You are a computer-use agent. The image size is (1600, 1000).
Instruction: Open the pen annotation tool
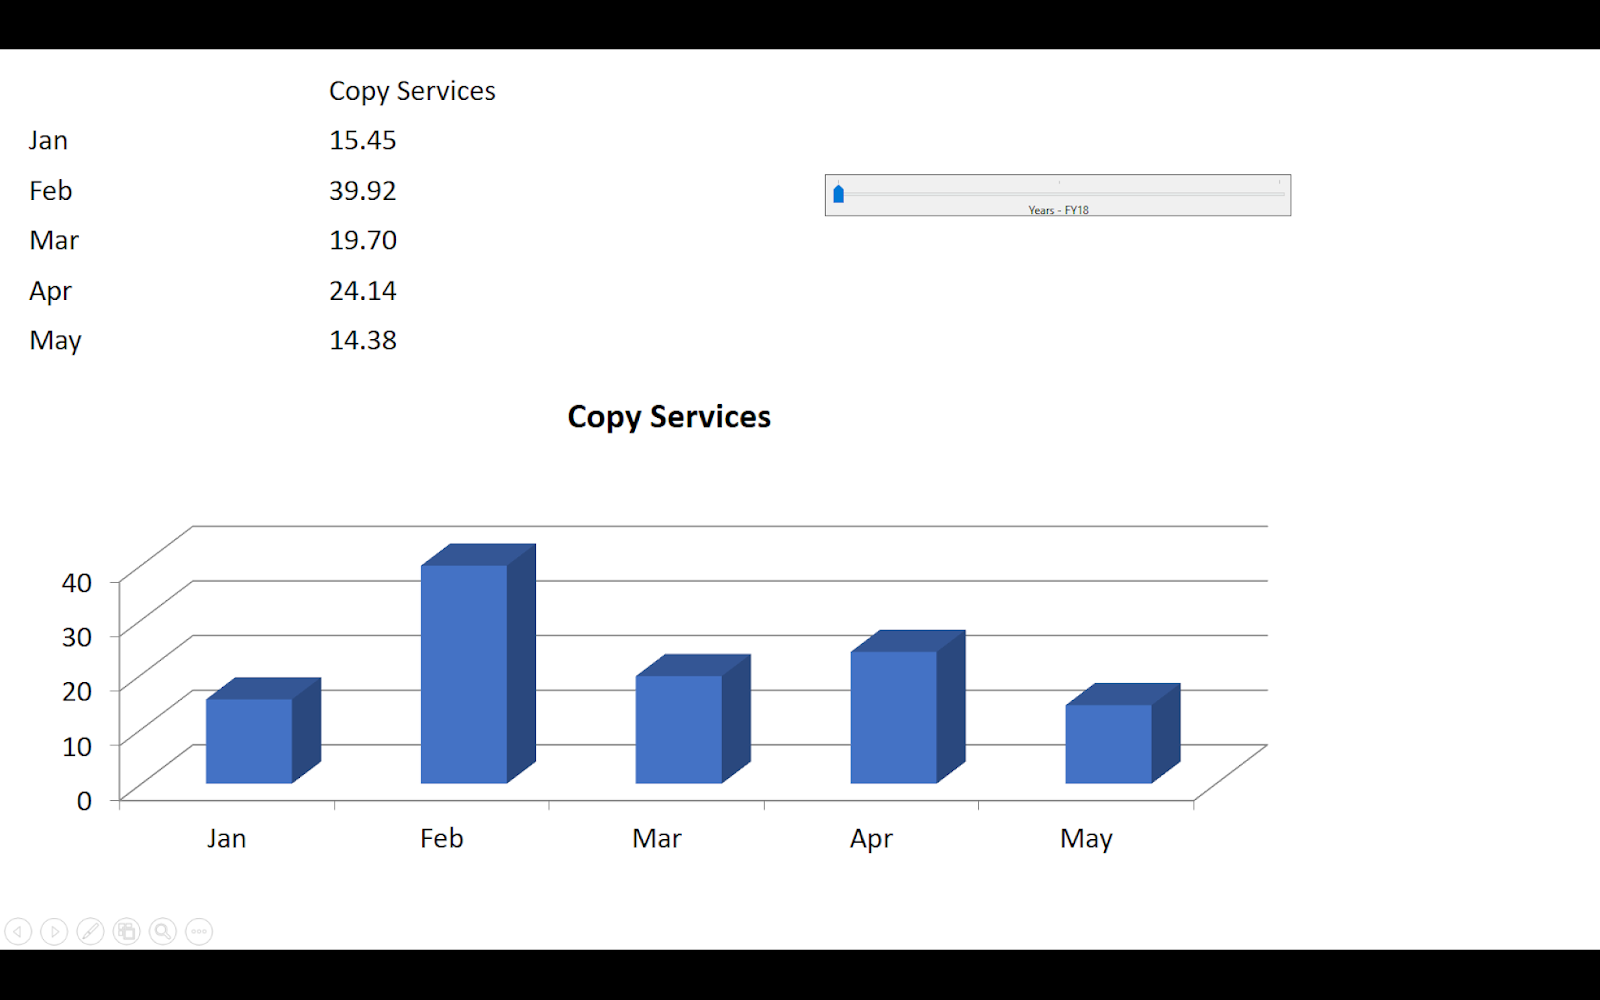[x=89, y=931]
